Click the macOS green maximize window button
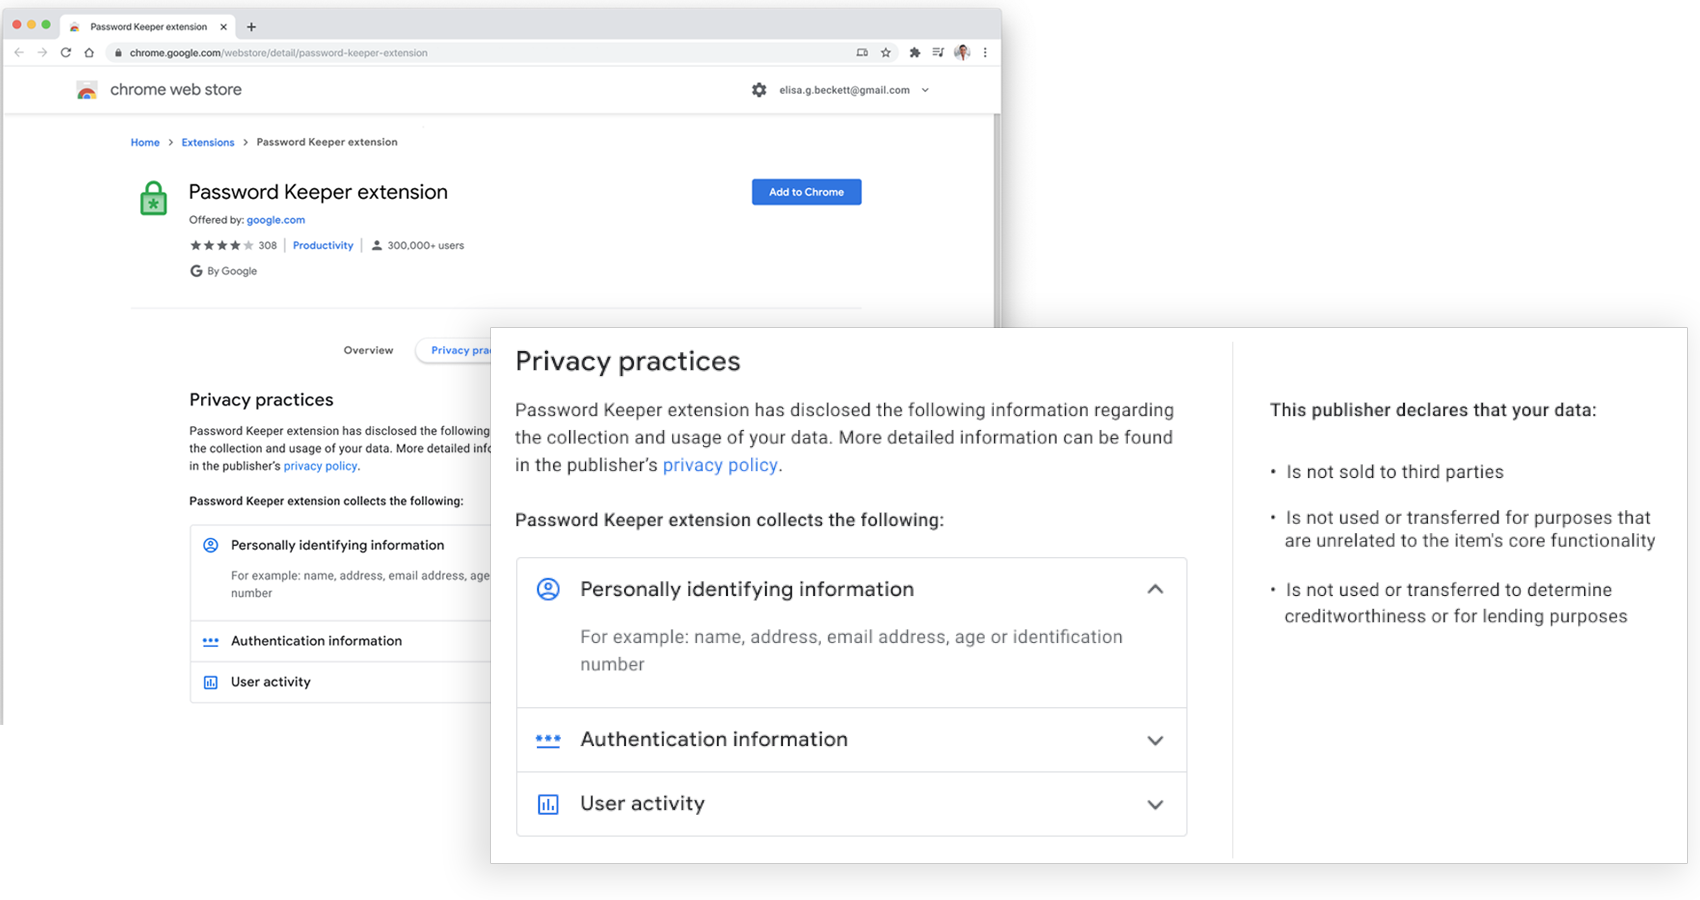This screenshot has width=1700, height=900. (46, 25)
